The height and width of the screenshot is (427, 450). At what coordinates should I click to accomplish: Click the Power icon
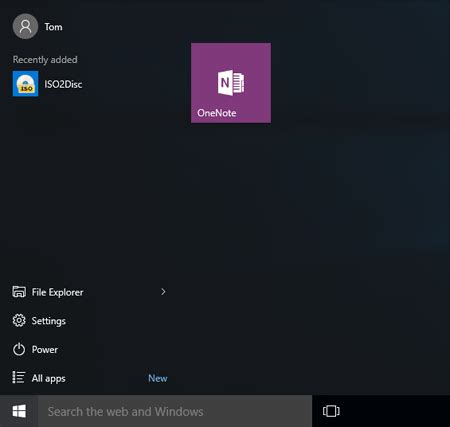pos(19,349)
